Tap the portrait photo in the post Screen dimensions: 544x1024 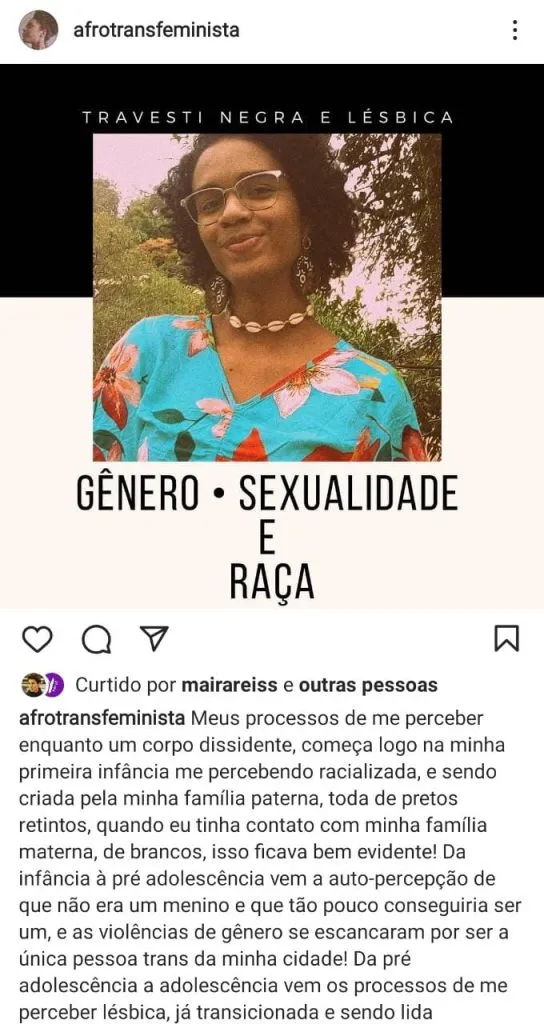tap(266, 297)
